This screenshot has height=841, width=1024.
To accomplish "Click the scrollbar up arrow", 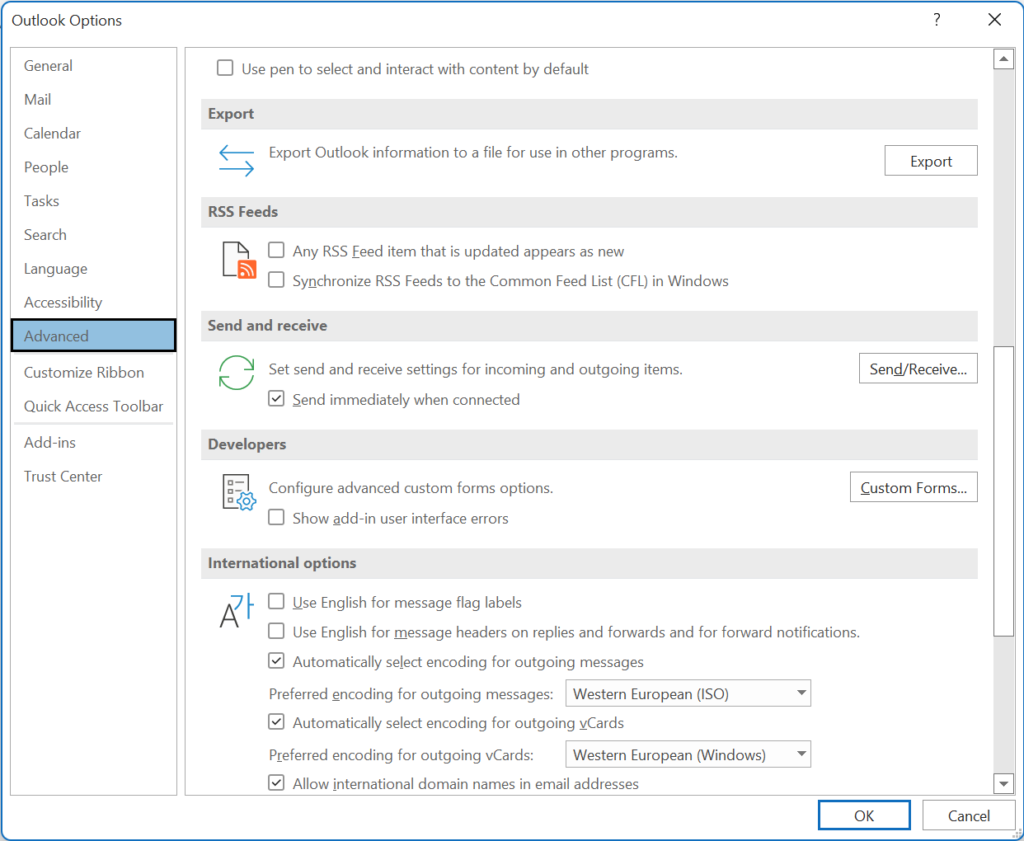I will [x=1004, y=60].
